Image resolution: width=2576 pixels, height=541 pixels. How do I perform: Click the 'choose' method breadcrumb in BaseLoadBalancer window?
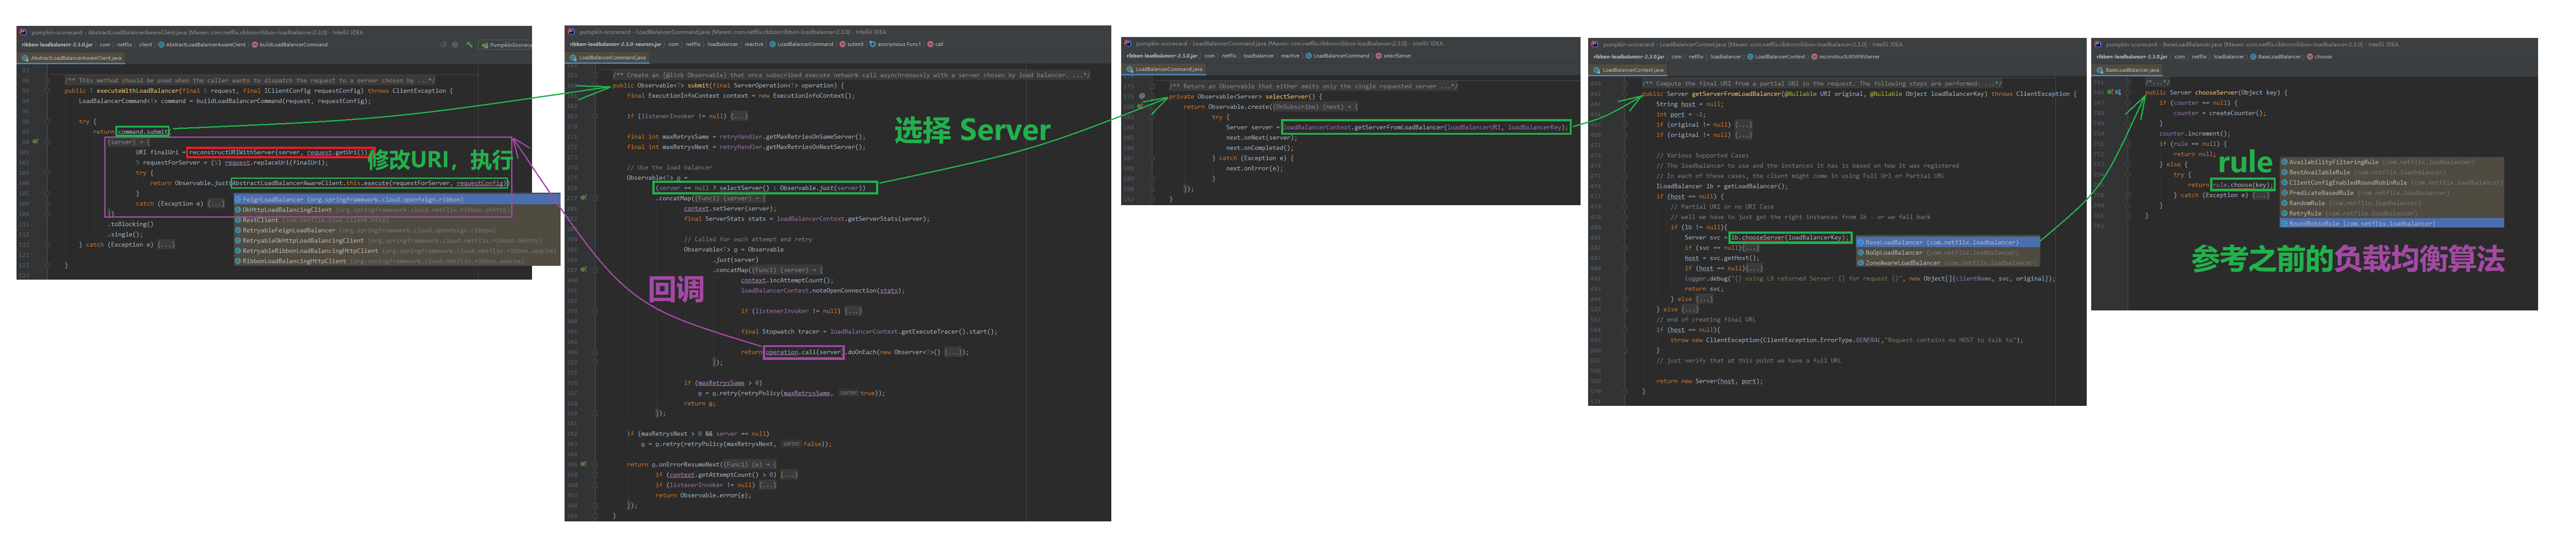(x=2320, y=57)
